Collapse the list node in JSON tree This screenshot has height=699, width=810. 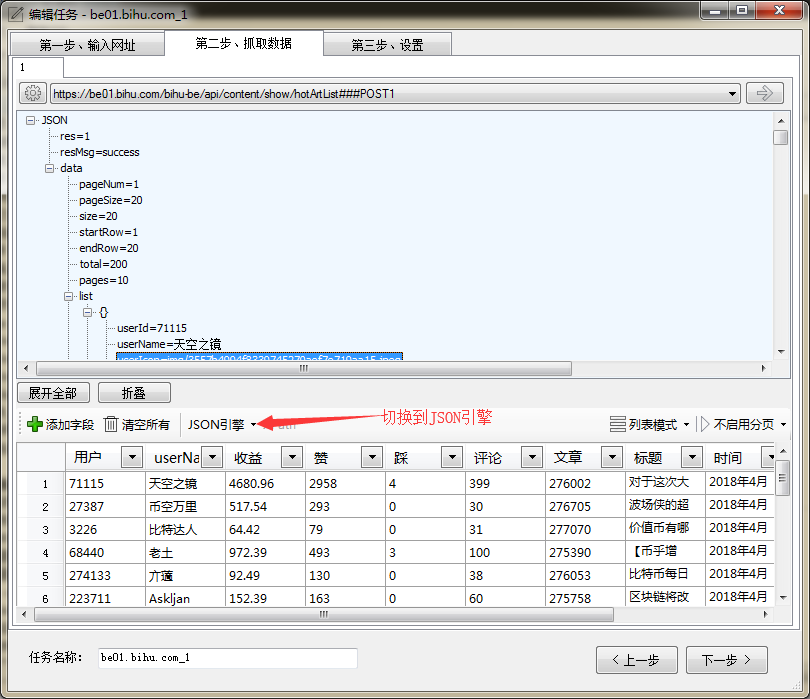tap(69, 296)
